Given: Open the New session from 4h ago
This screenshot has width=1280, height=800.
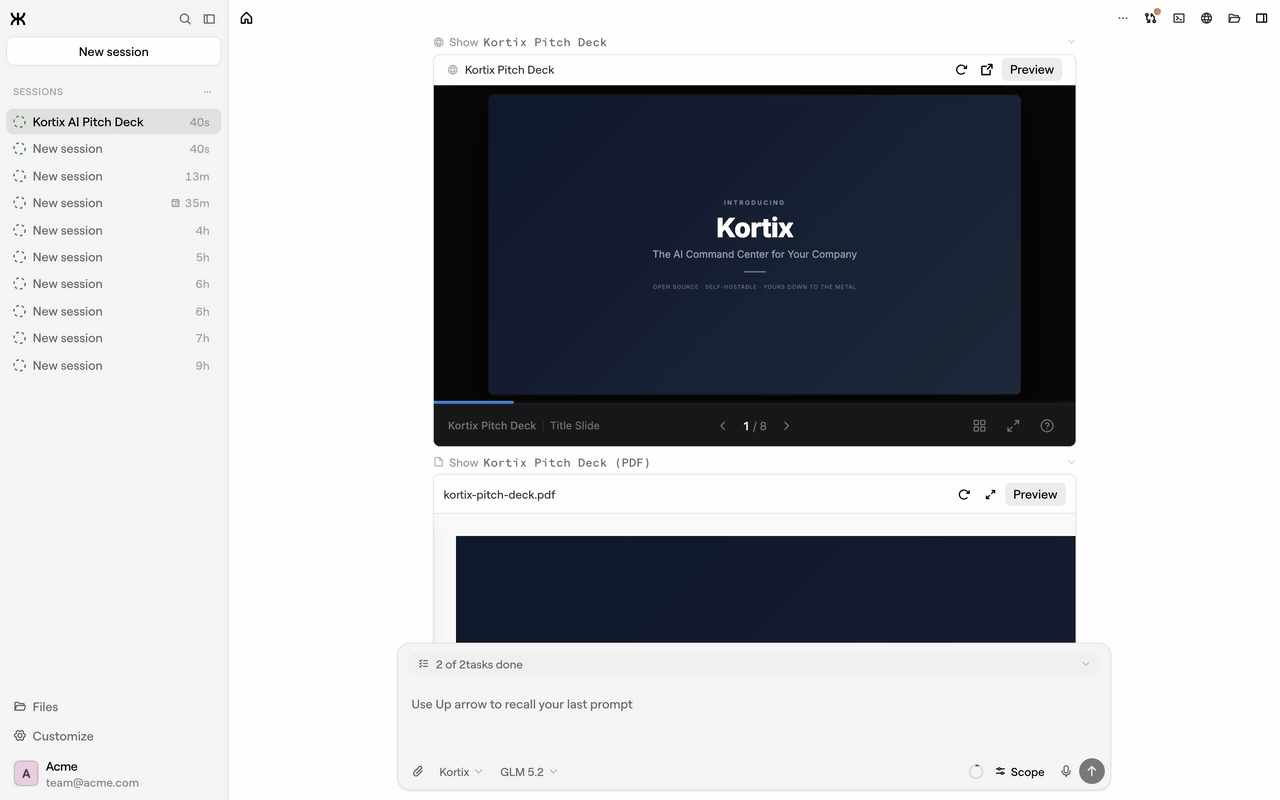Looking at the screenshot, I should [x=114, y=230].
